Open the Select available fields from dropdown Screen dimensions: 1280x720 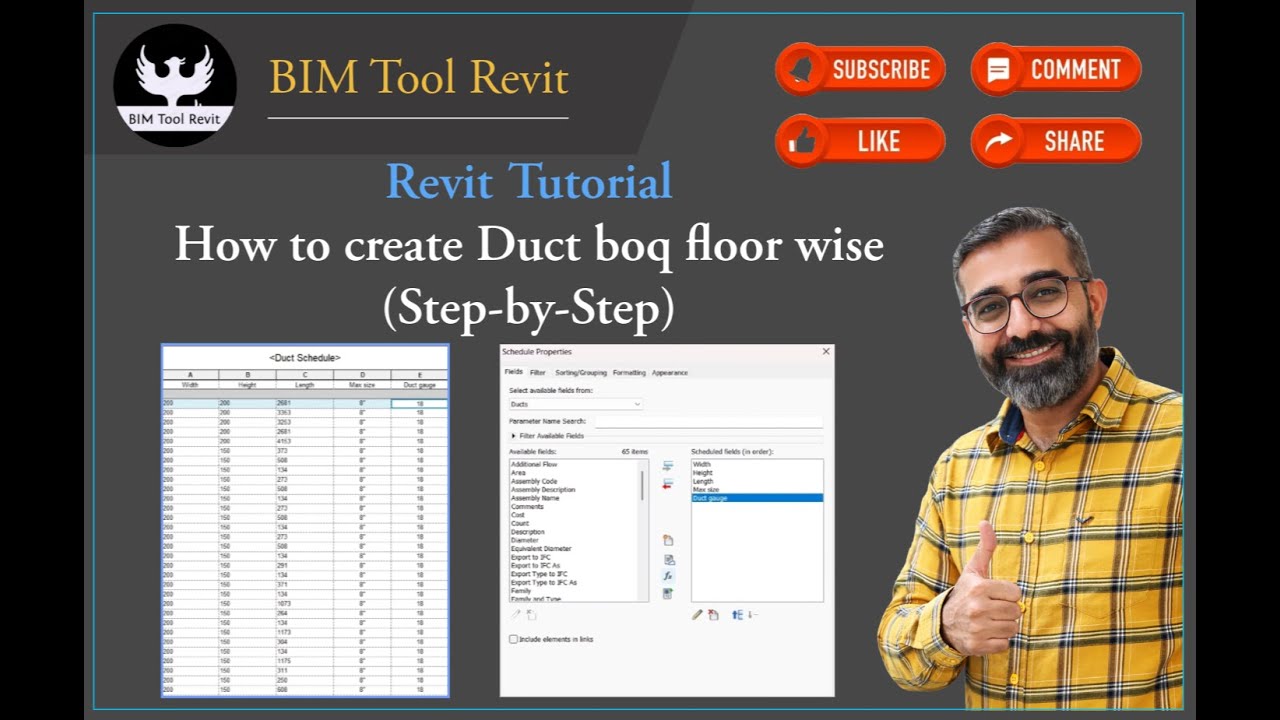(x=575, y=404)
